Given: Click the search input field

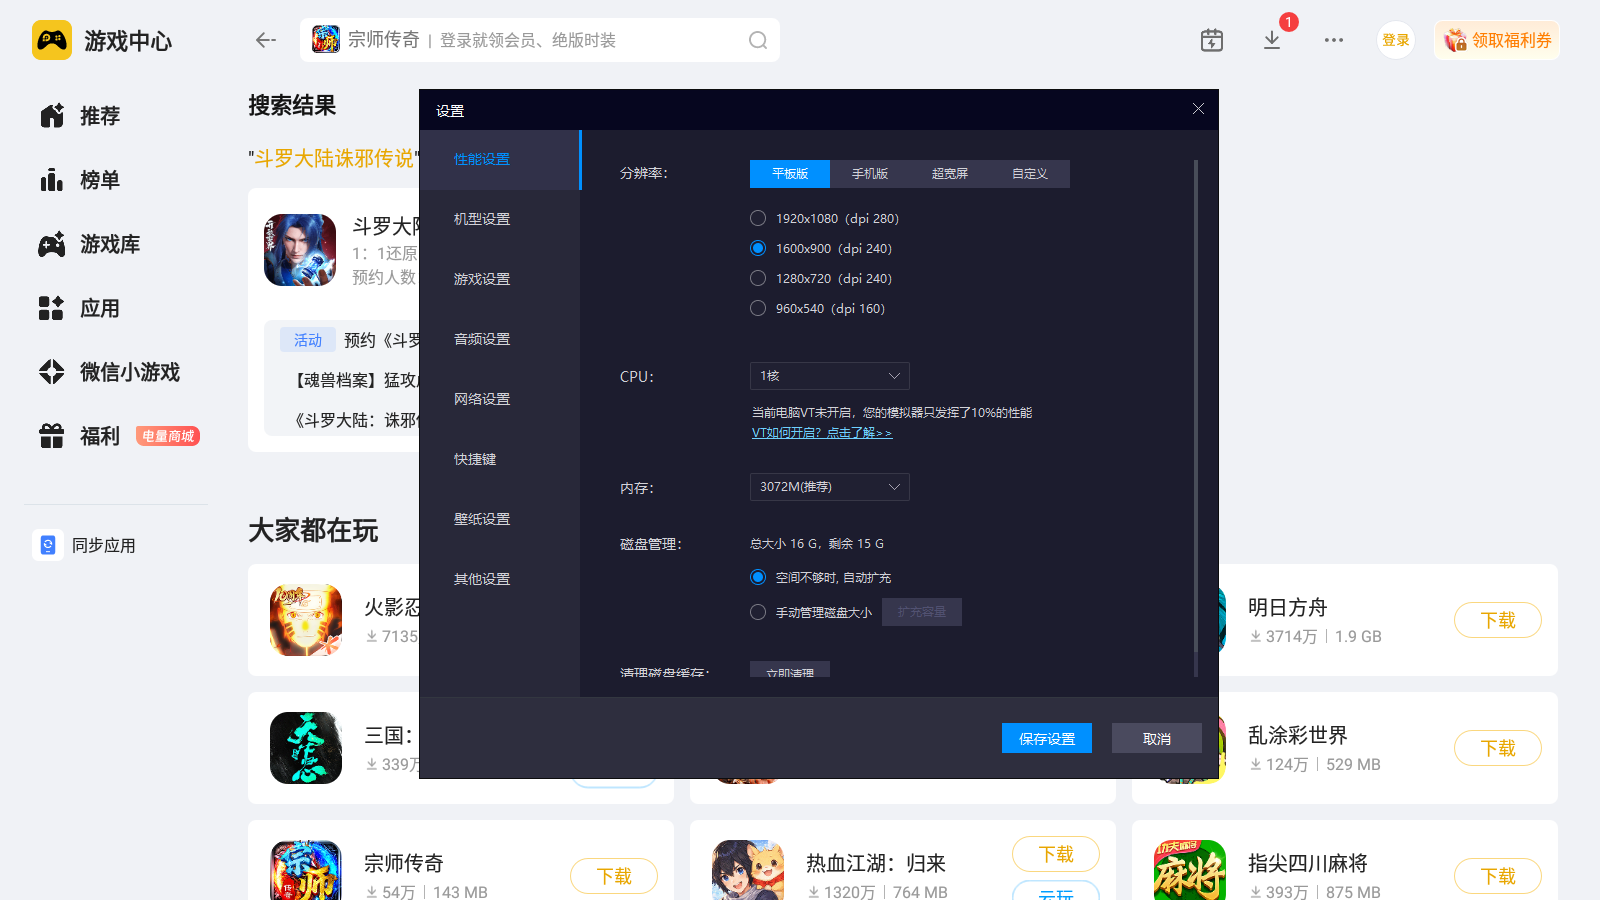Looking at the screenshot, I should pyautogui.click(x=540, y=40).
